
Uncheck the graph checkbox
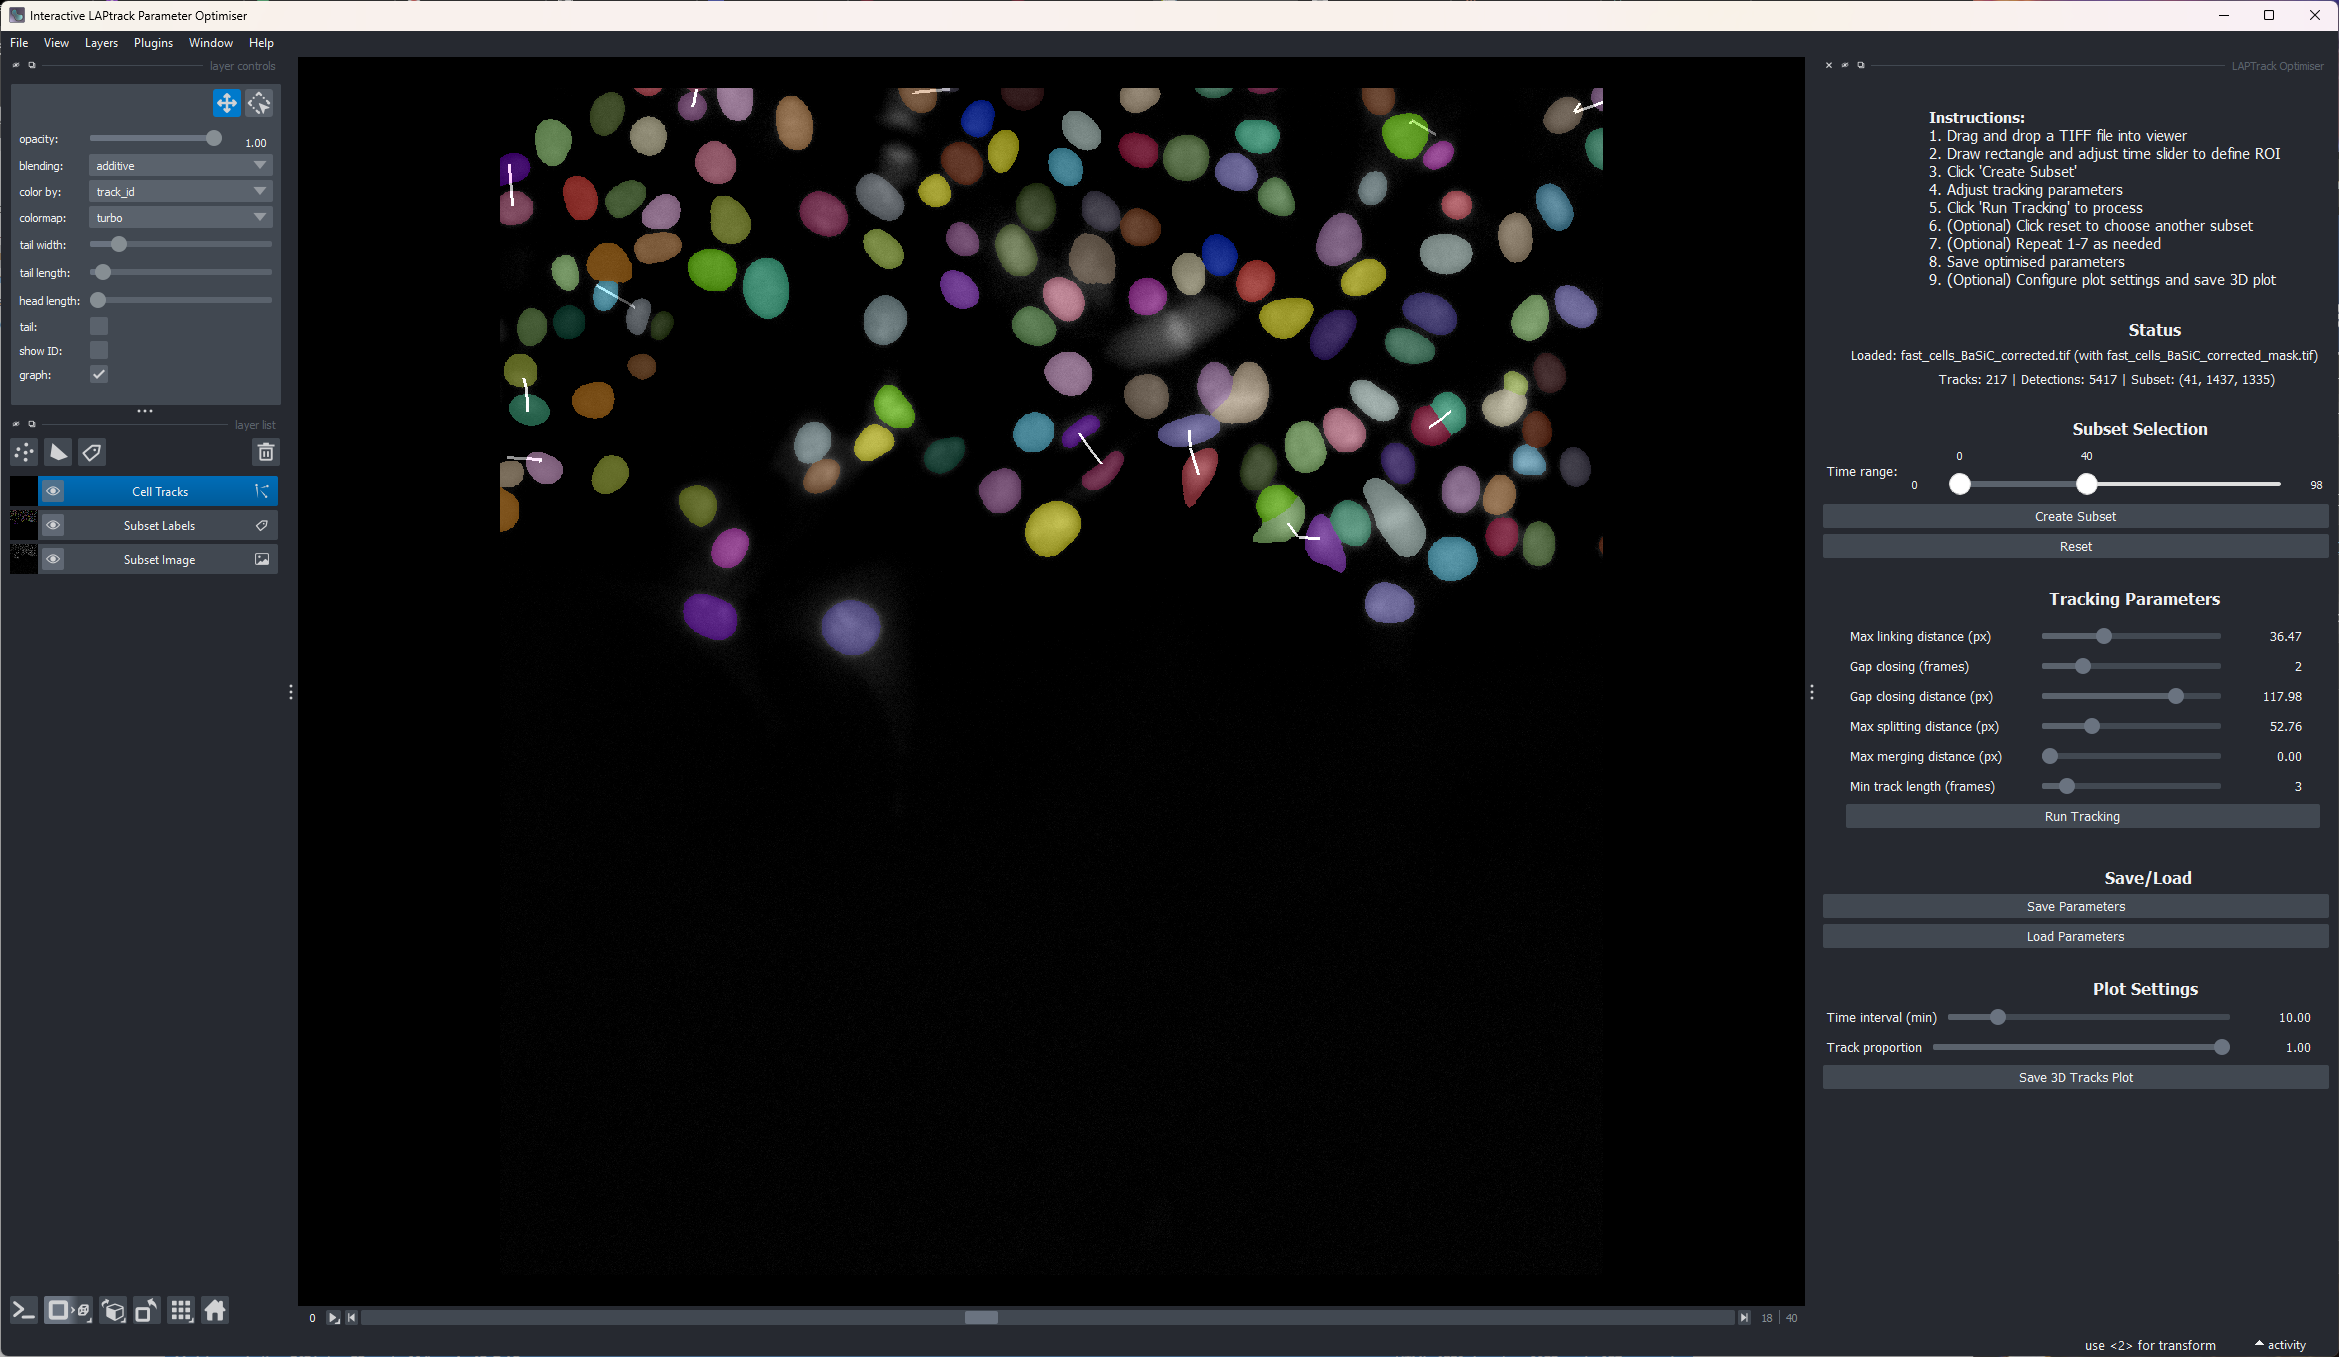pyautogui.click(x=99, y=374)
